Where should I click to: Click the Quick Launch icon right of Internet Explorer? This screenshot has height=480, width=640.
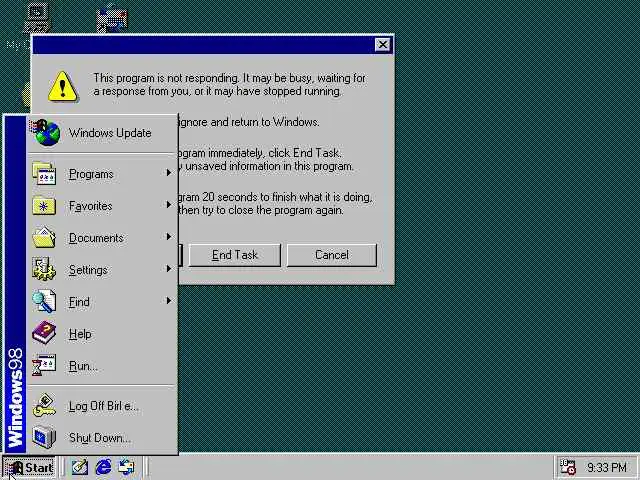click(x=126, y=467)
